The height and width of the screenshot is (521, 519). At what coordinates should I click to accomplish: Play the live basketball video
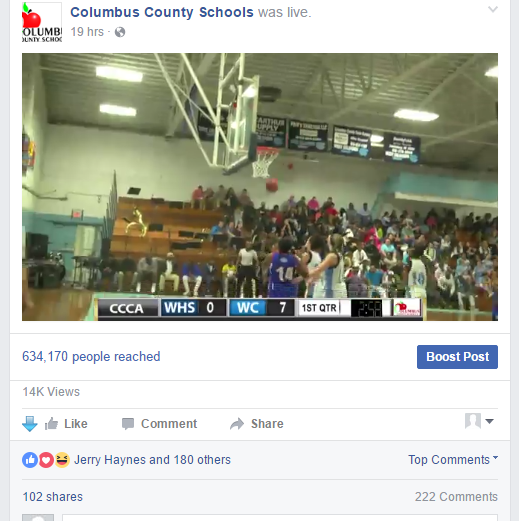coord(260,187)
